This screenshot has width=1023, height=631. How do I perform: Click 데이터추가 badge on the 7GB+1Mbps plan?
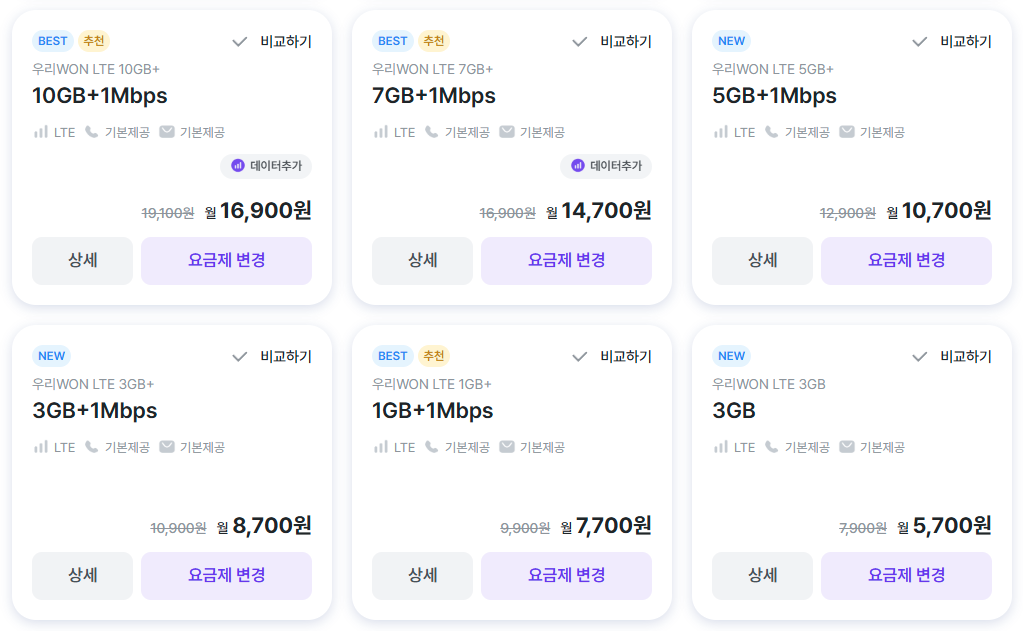point(605,167)
